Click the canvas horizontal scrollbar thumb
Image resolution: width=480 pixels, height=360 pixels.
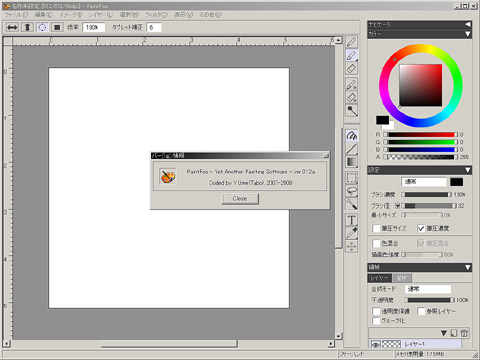pos(169,343)
